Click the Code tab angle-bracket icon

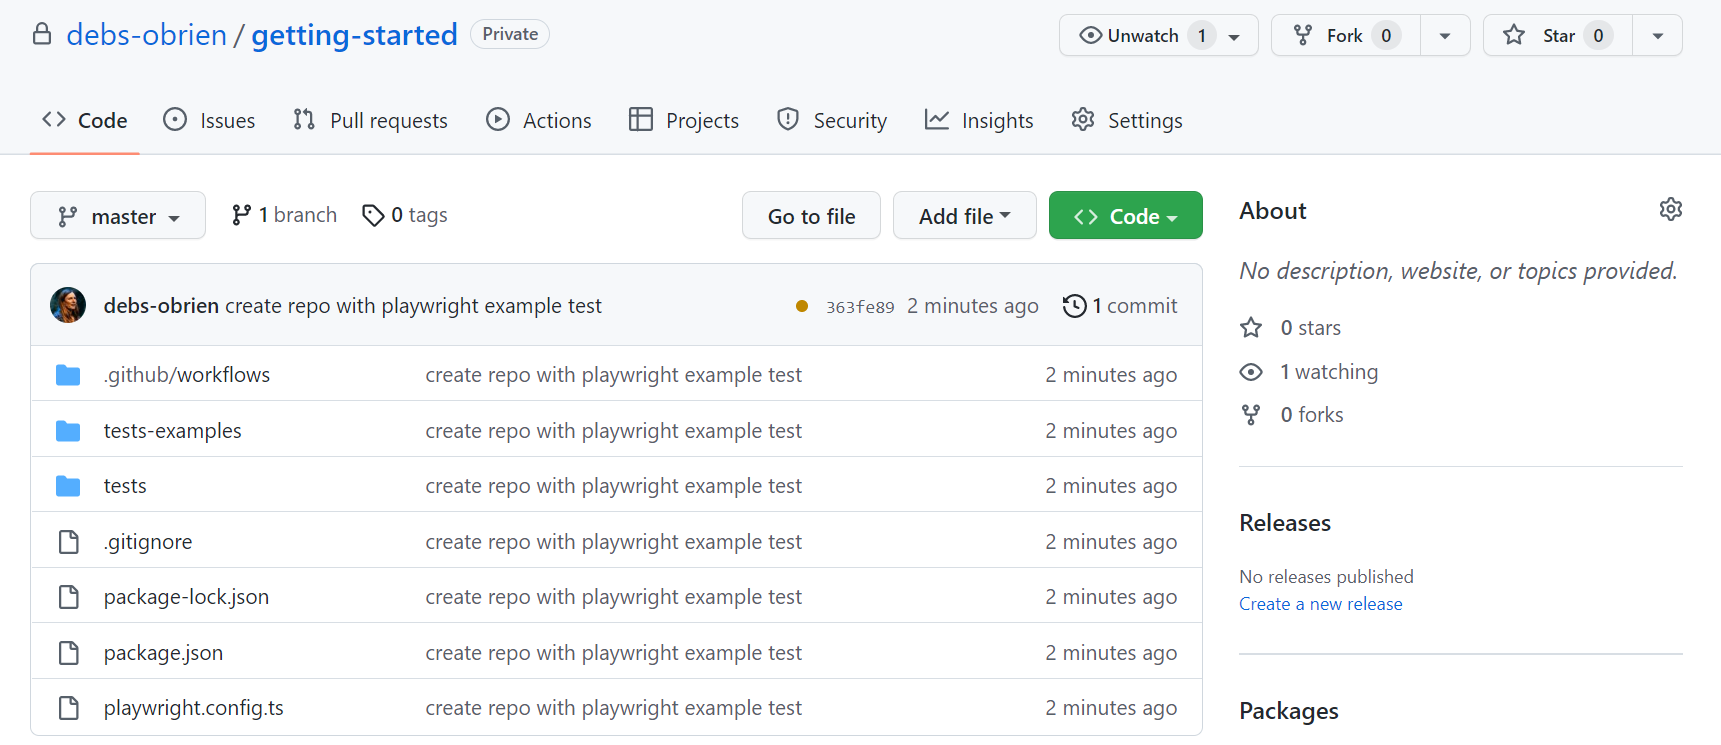click(54, 120)
